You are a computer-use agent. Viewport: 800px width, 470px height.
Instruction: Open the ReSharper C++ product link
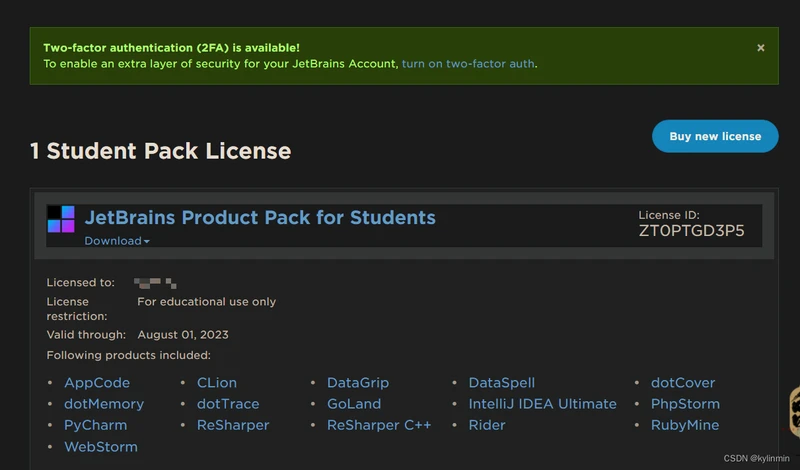point(379,425)
